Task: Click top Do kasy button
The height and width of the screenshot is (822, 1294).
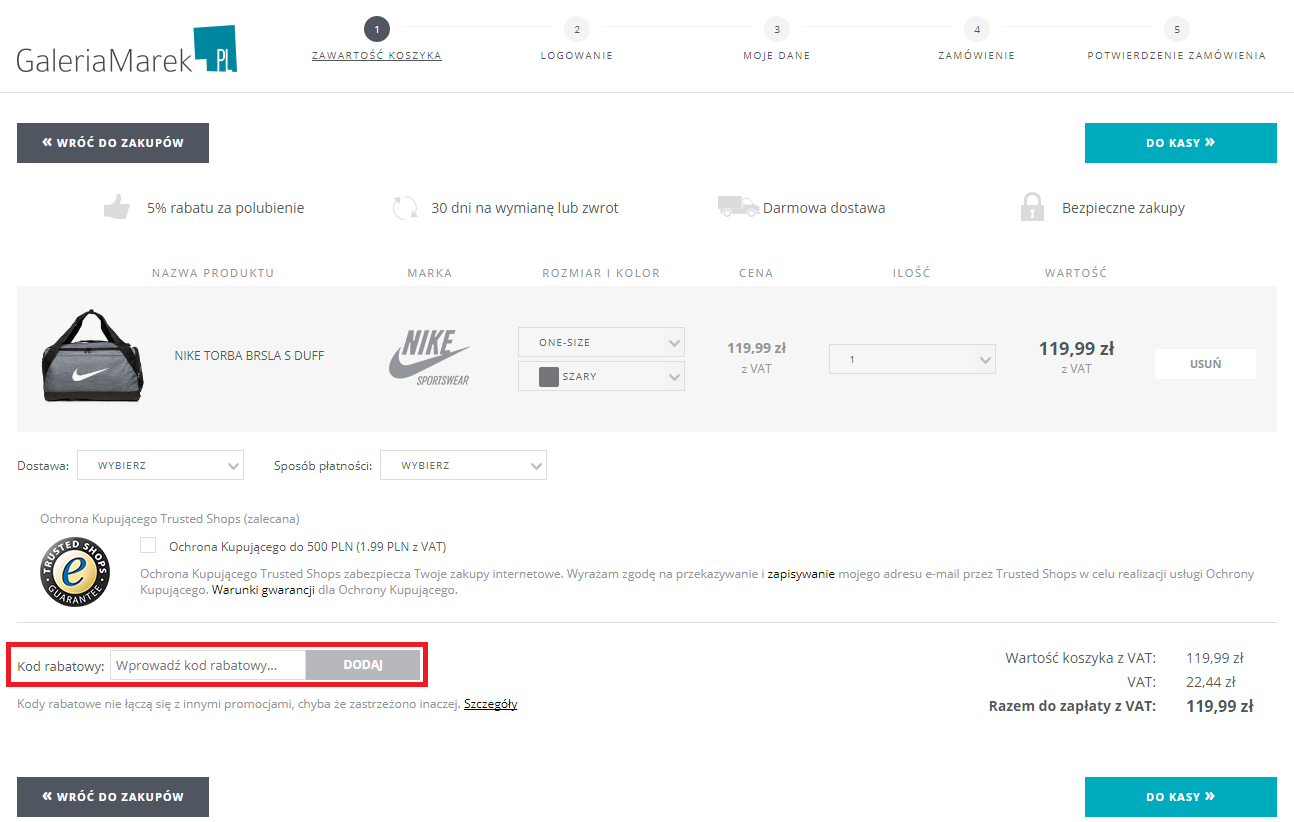Action: point(1181,143)
